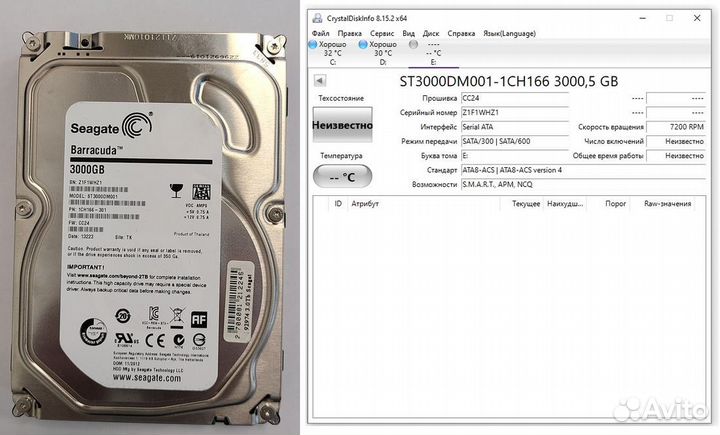Select drive E: status tab
720x435 pixels.
pyautogui.click(x=433, y=53)
